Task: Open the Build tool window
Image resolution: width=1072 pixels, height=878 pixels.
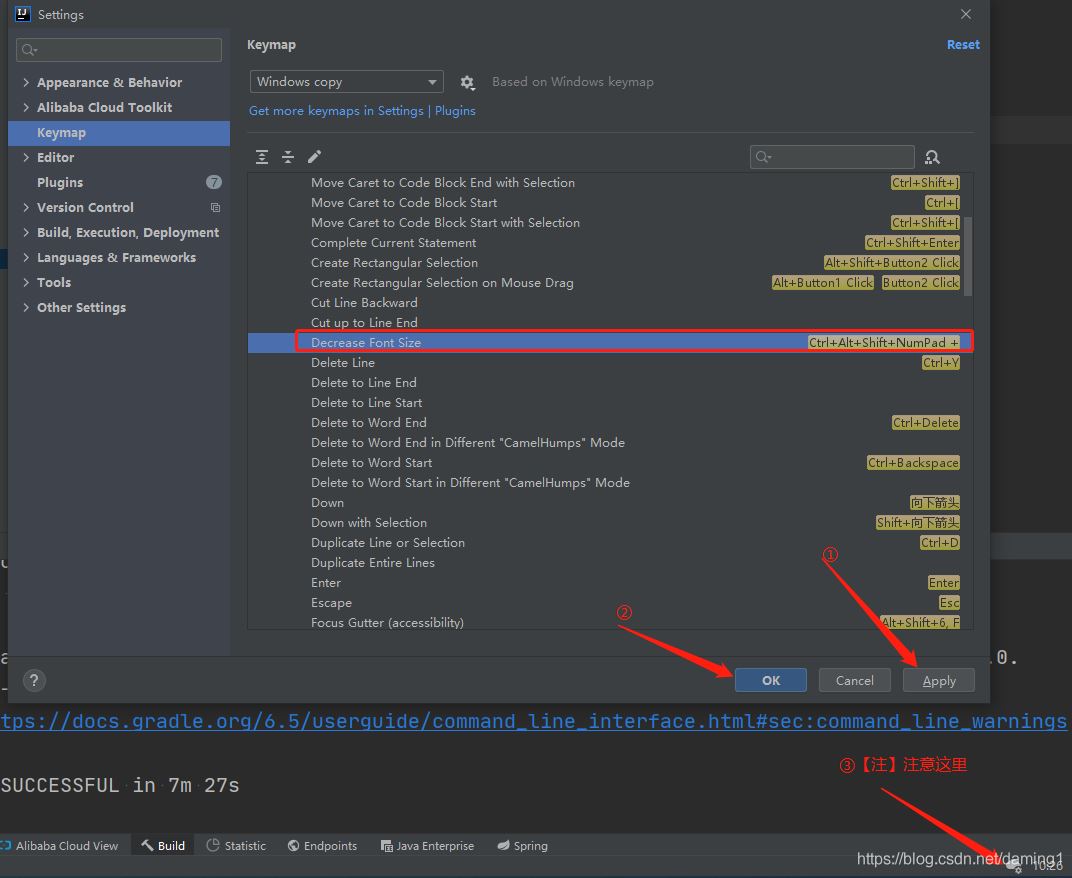Action: pos(163,846)
